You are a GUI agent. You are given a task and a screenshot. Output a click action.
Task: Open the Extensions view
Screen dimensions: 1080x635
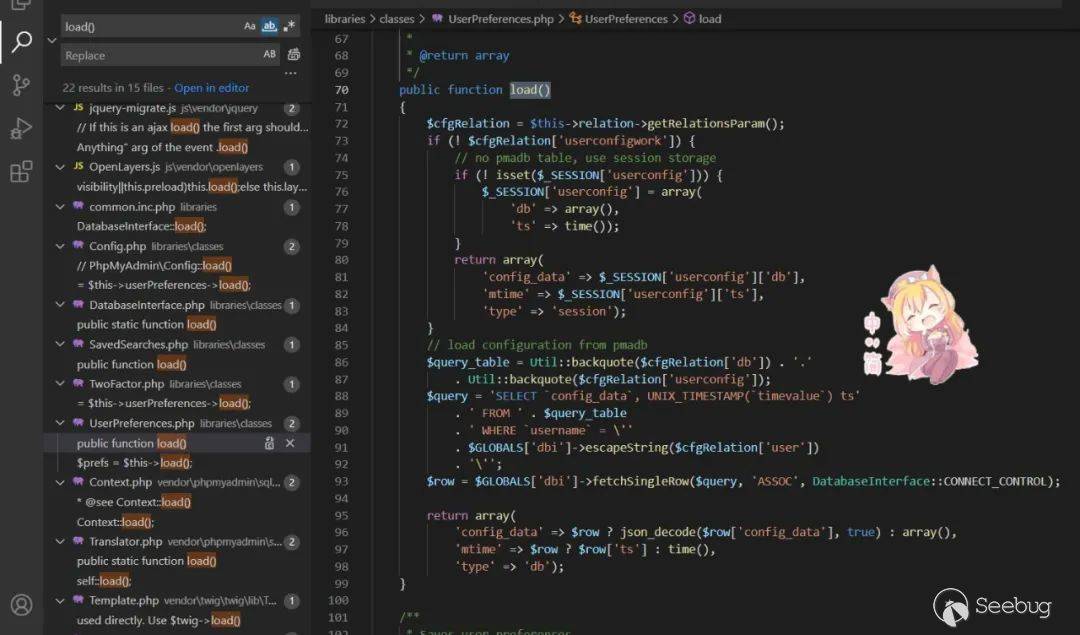coord(21,172)
